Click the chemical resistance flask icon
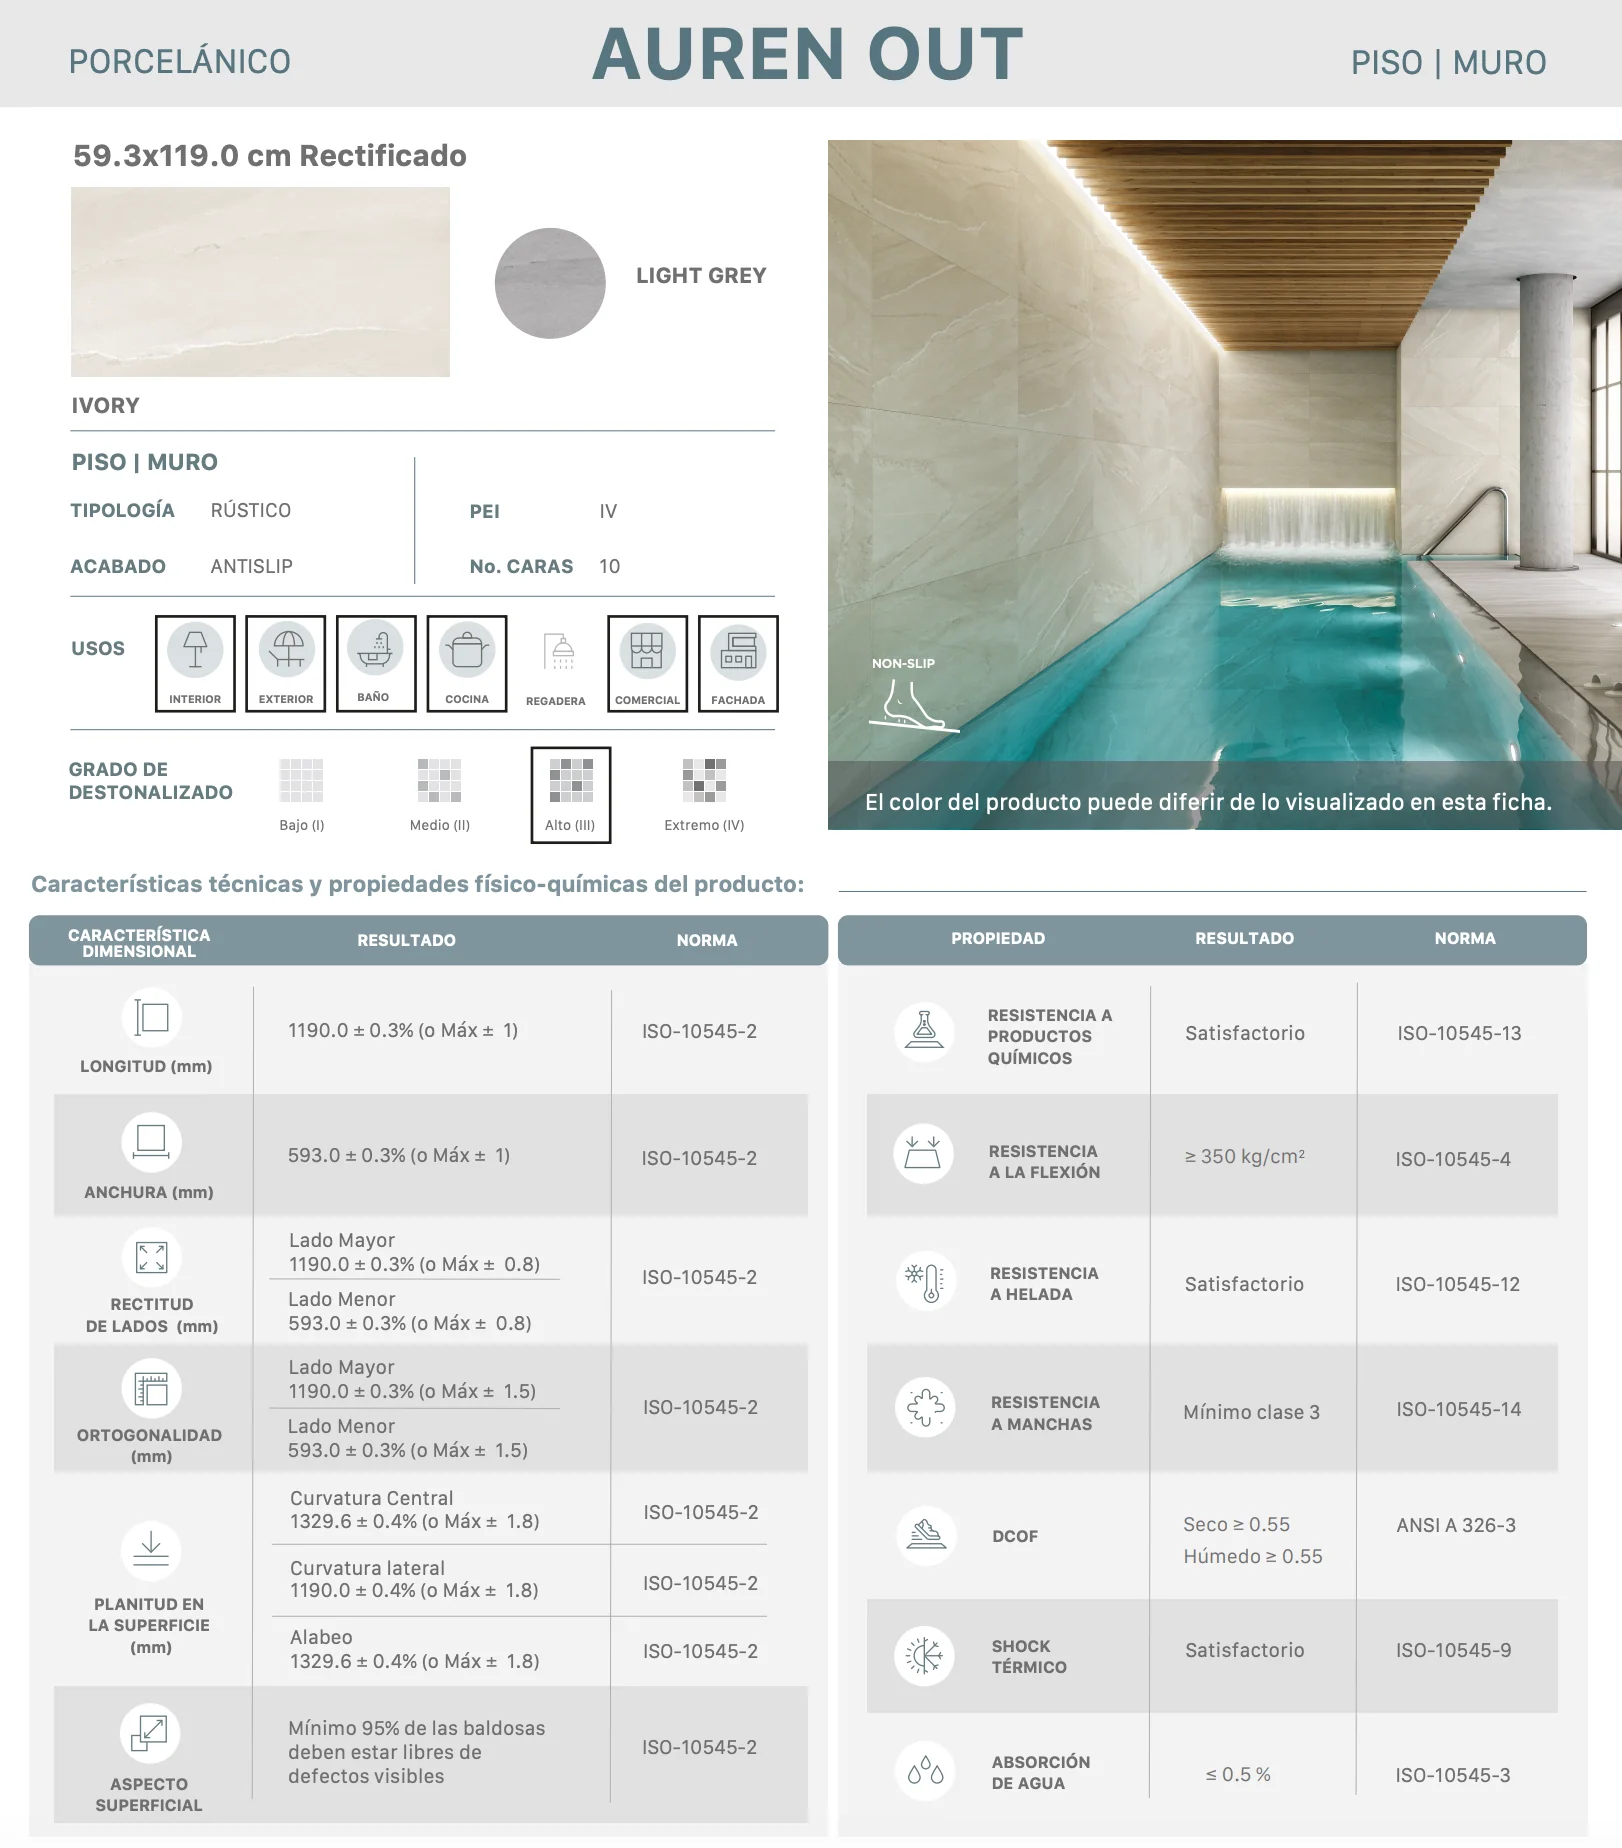 tap(925, 1031)
